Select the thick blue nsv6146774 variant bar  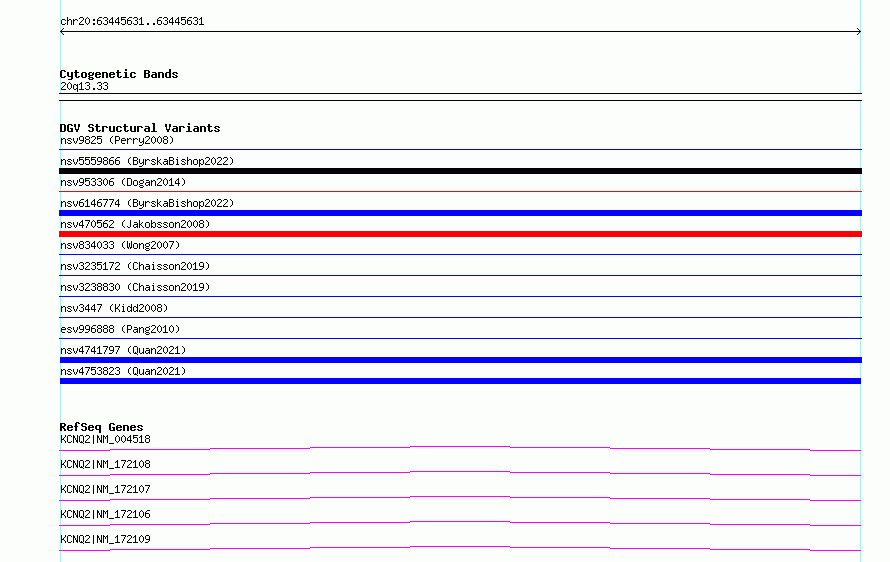460,213
